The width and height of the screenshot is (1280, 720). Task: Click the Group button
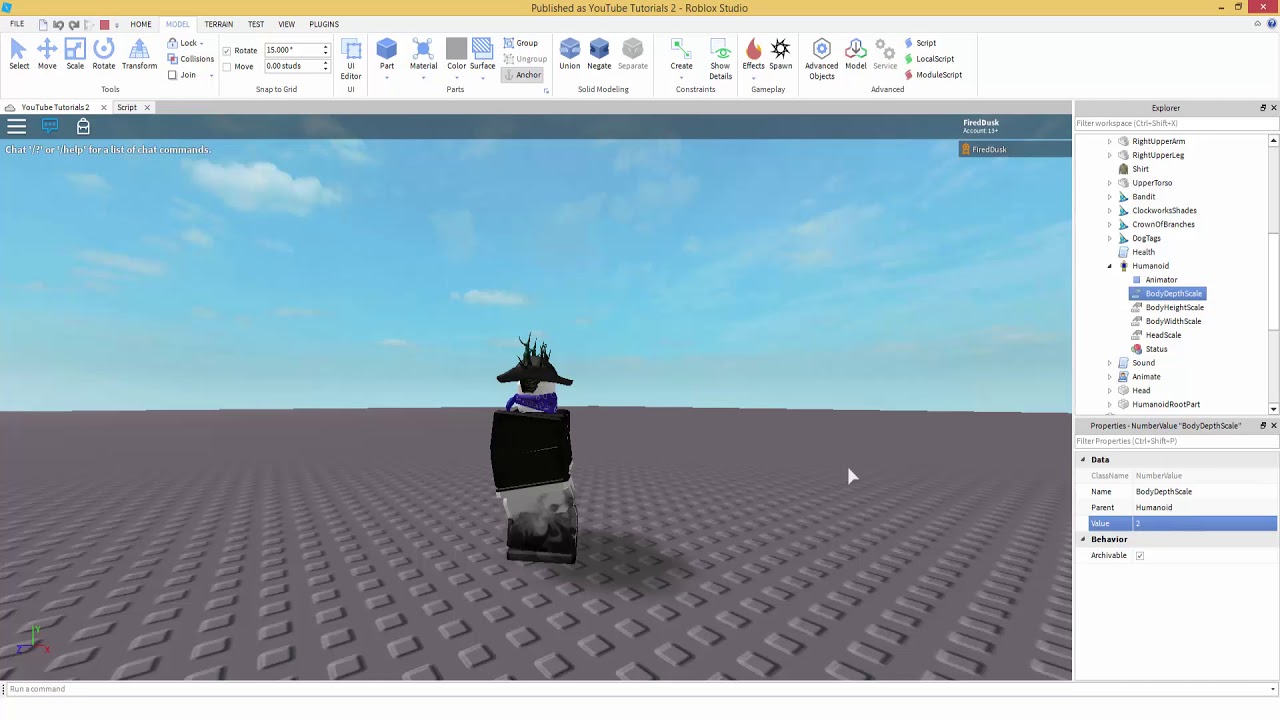coord(521,43)
